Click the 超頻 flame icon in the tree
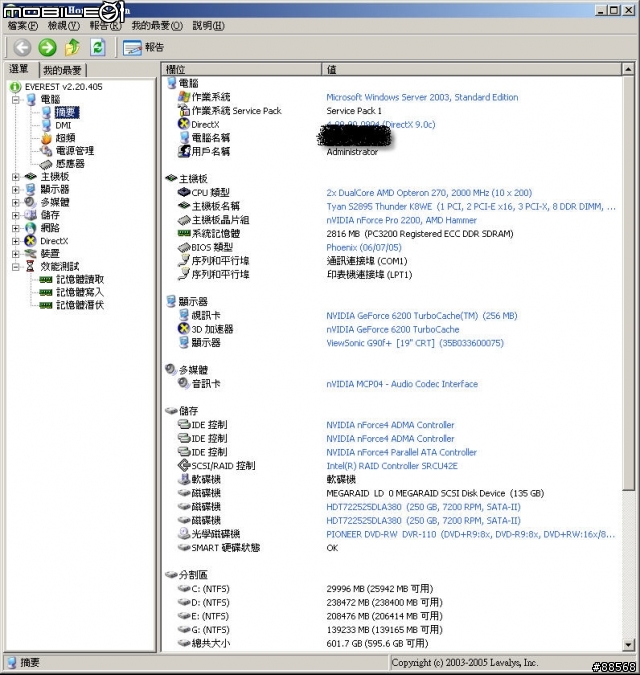This screenshot has width=640, height=675. click(46, 138)
